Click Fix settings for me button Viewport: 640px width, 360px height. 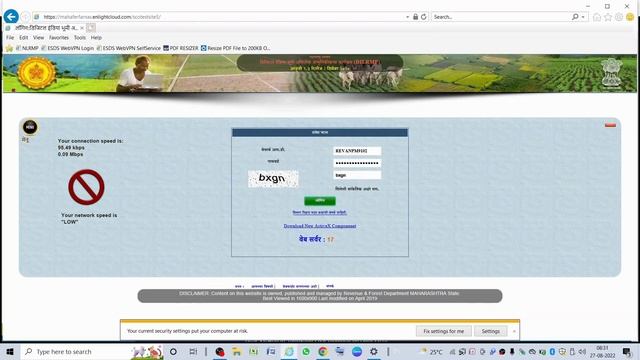coord(444,331)
